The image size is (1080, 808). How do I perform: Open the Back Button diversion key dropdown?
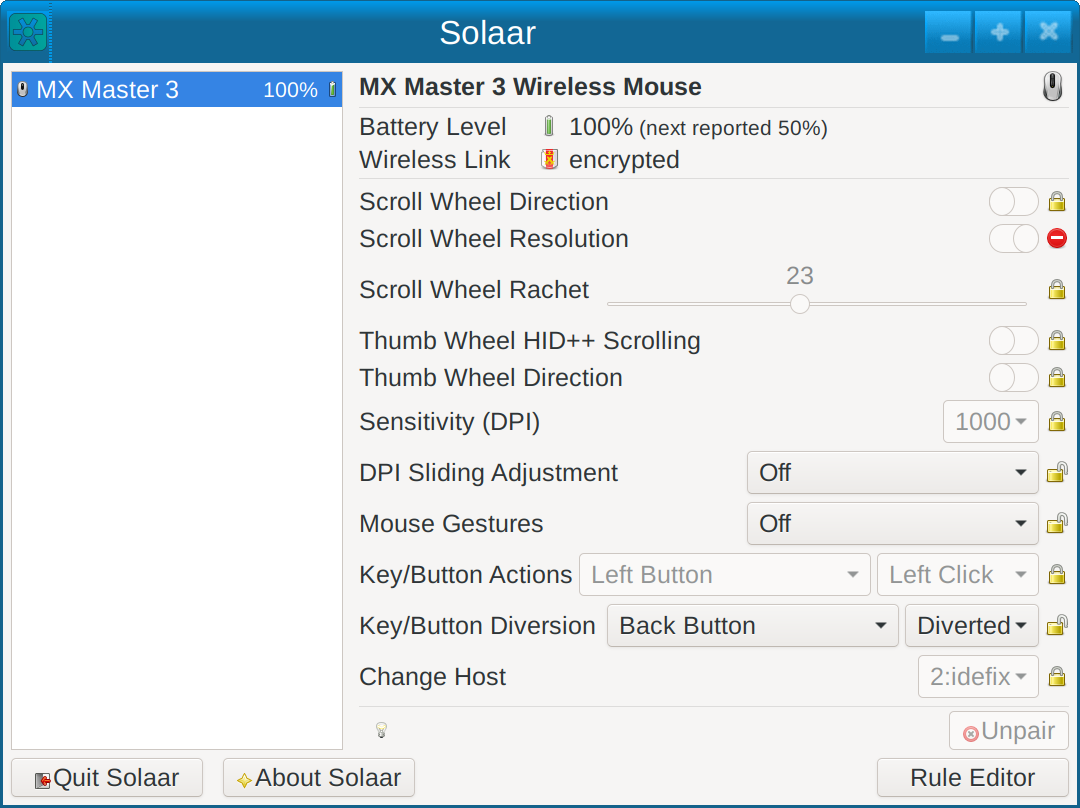click(752, 626)
